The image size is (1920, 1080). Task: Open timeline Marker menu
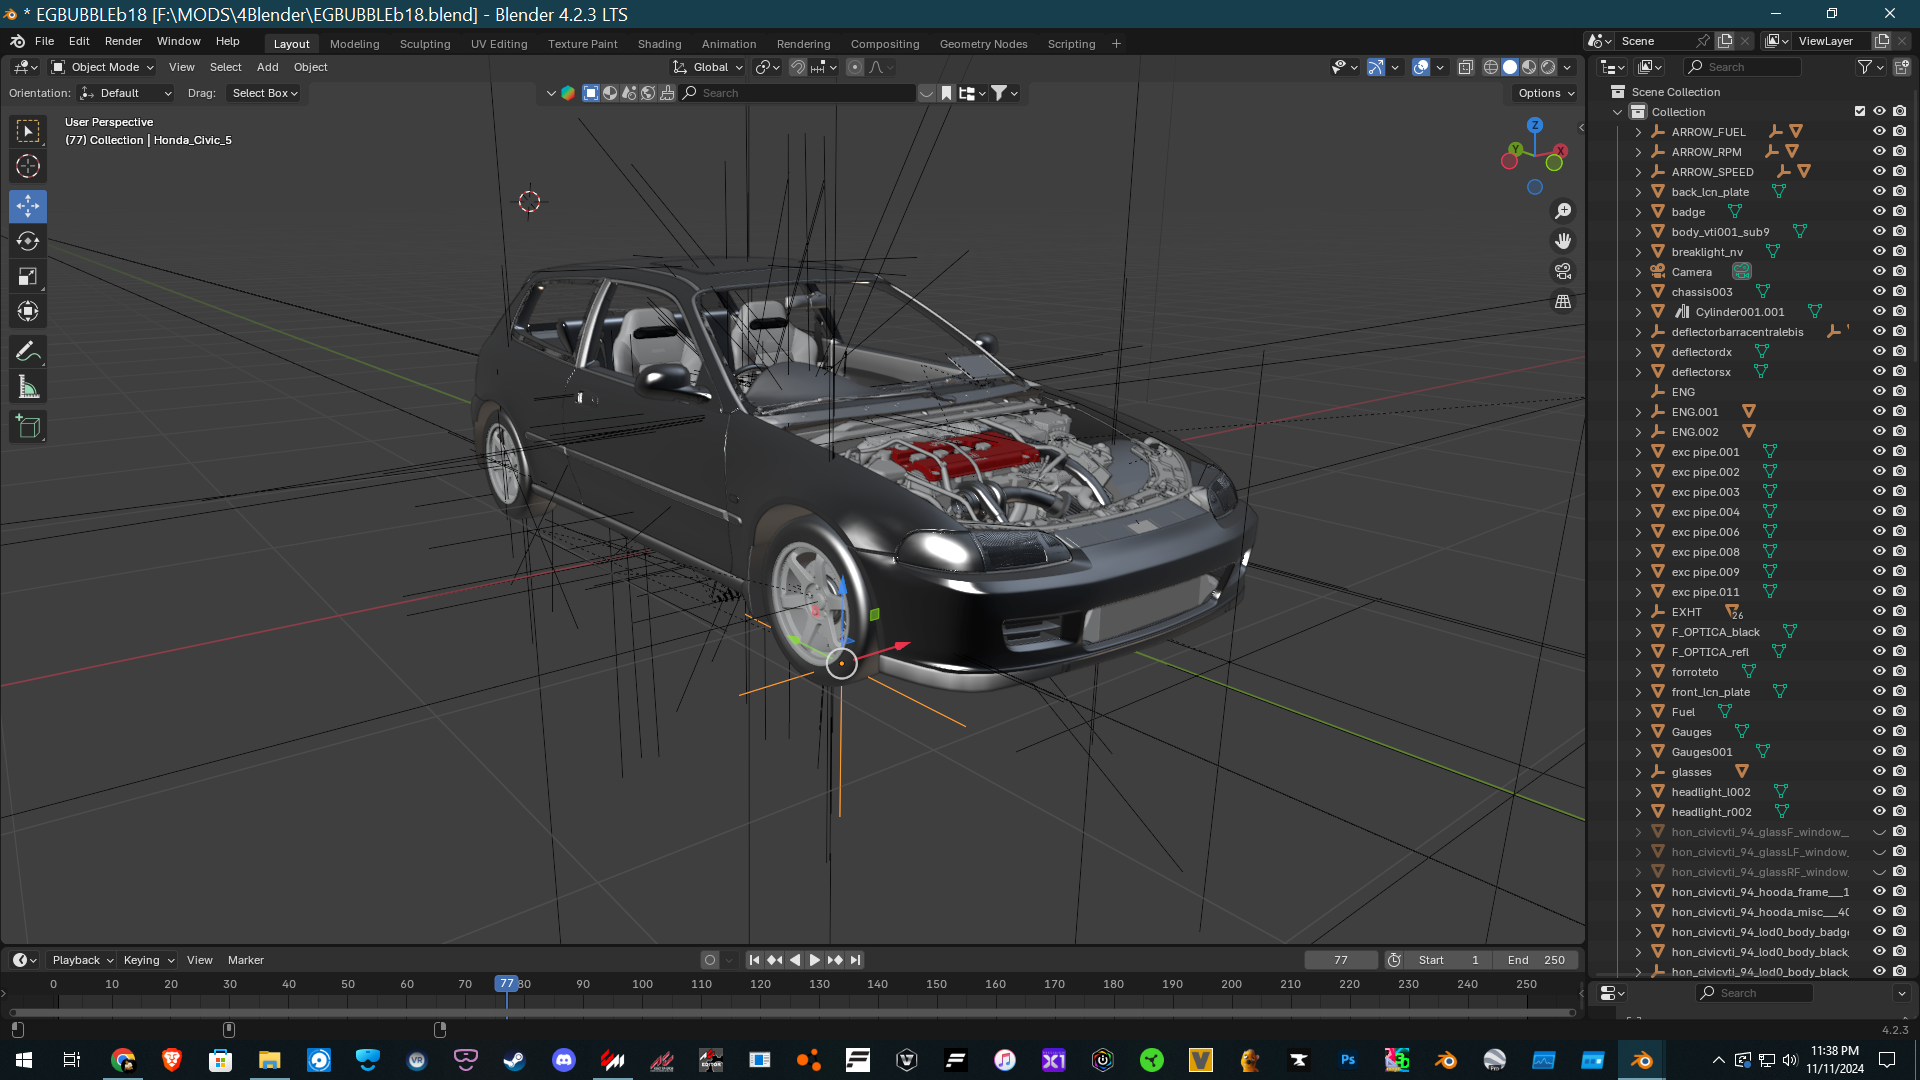point(246,960)
